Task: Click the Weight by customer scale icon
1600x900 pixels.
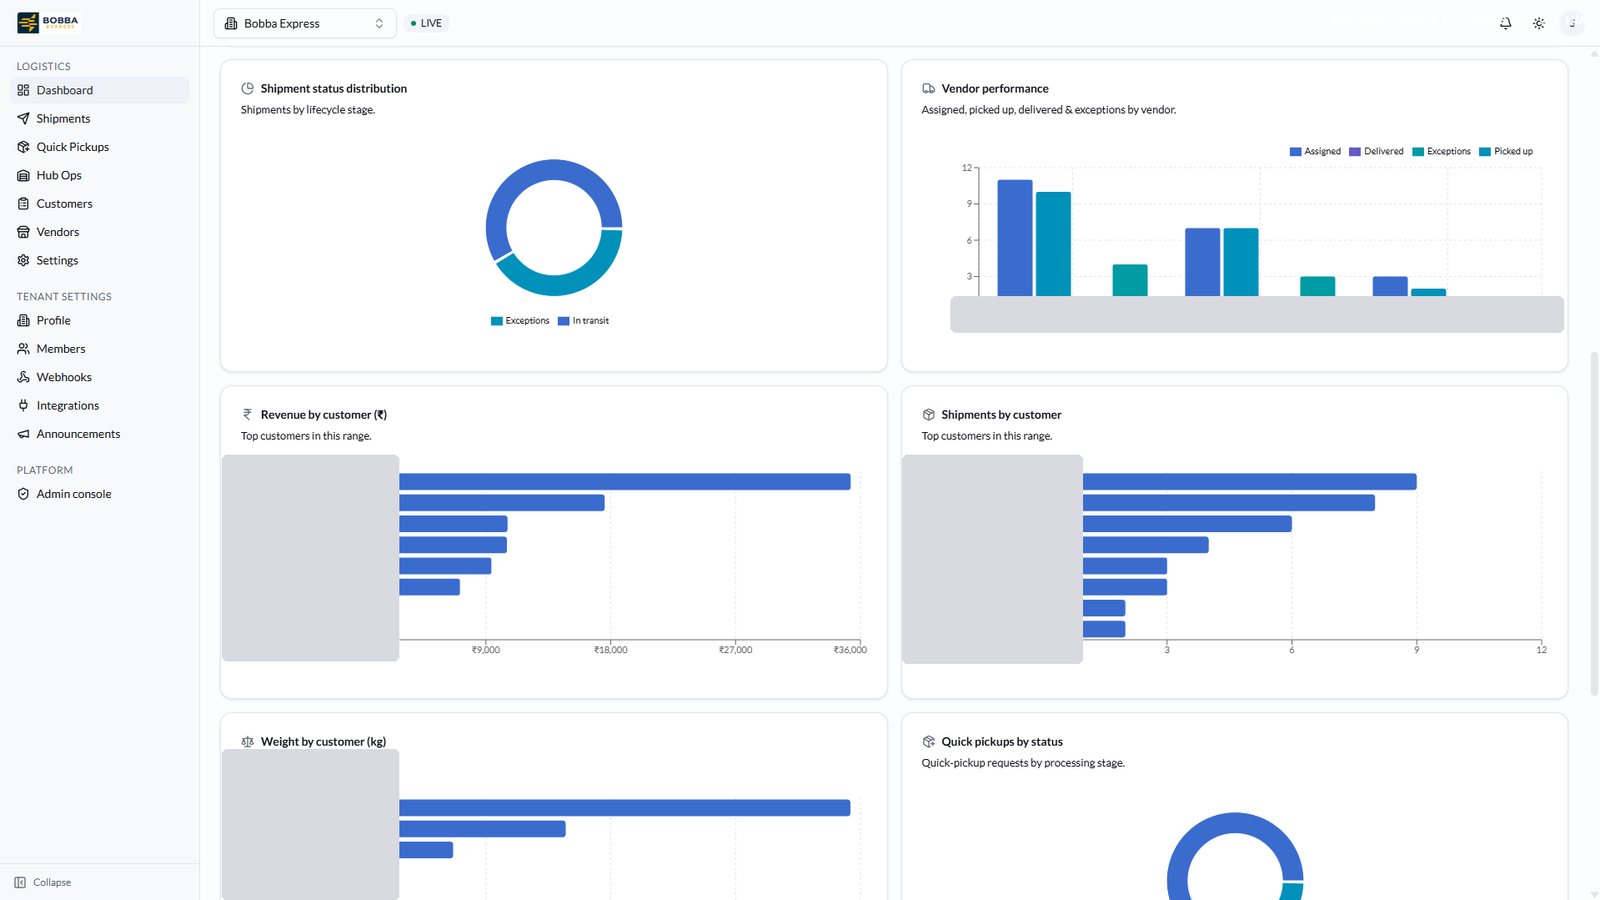Action: 248,741
